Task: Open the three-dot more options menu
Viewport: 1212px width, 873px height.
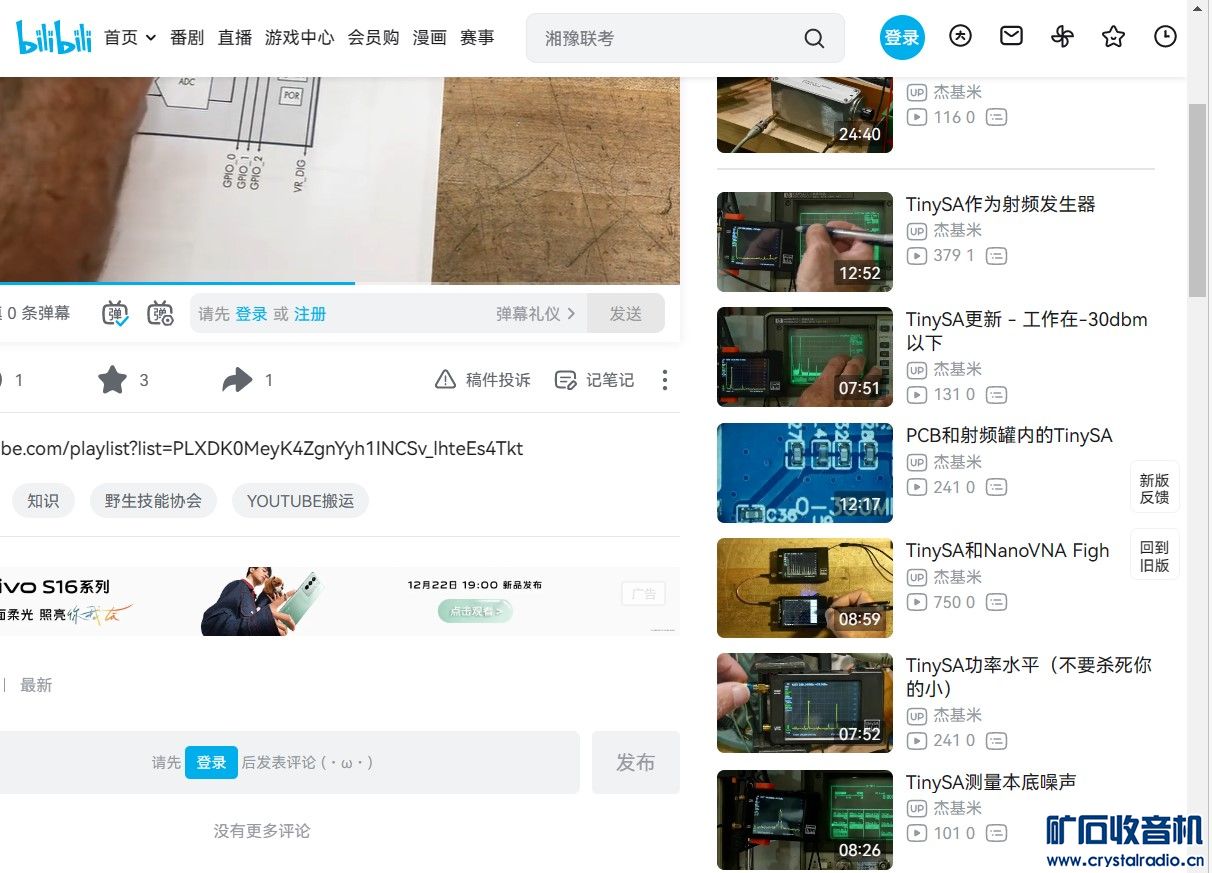Action: click(665, 380)
